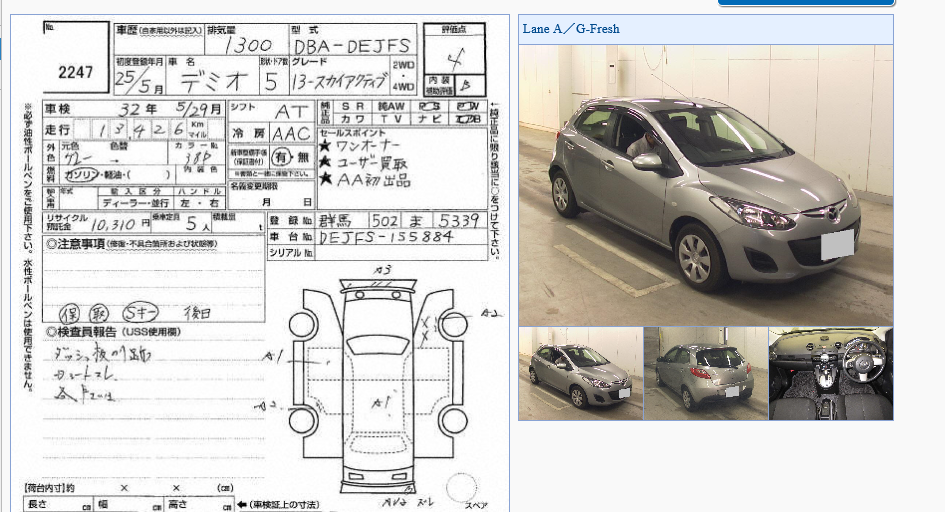Click the main silver Demio photo
The height and width of the screenshot is (512, 945).
(x=706, y=186)
